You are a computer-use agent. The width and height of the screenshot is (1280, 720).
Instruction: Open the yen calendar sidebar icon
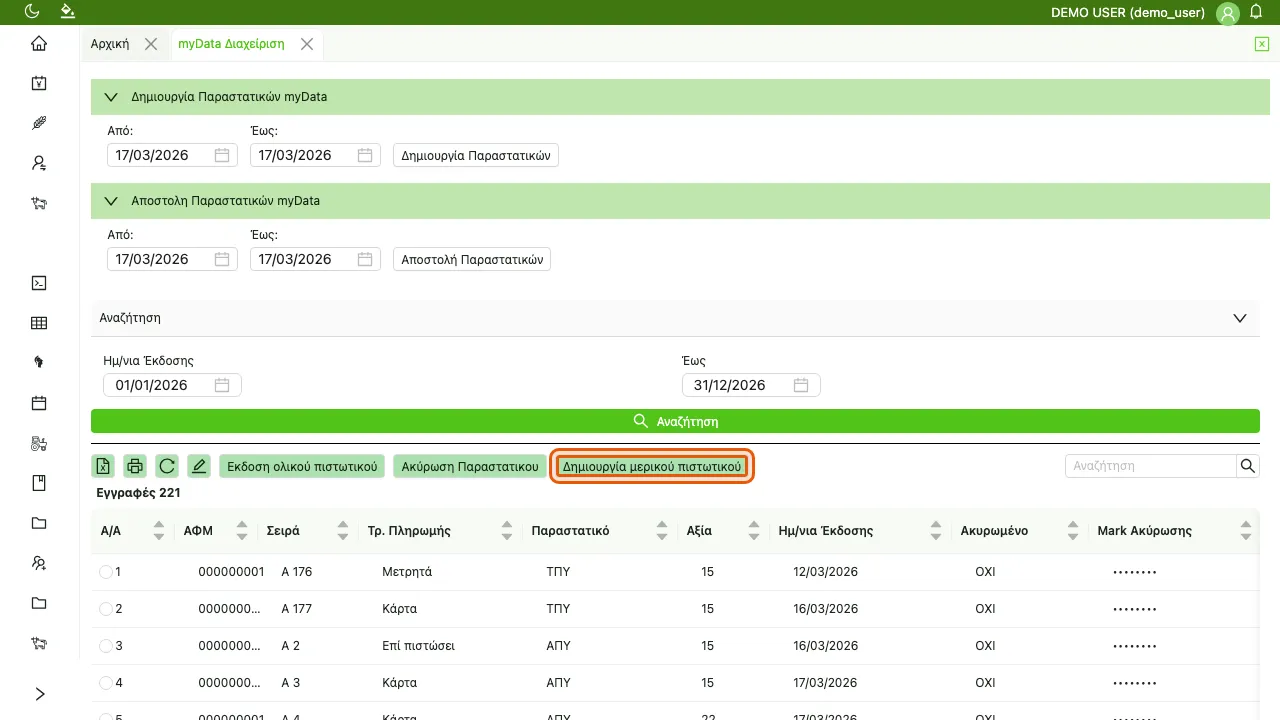click(x=39, y=83)
